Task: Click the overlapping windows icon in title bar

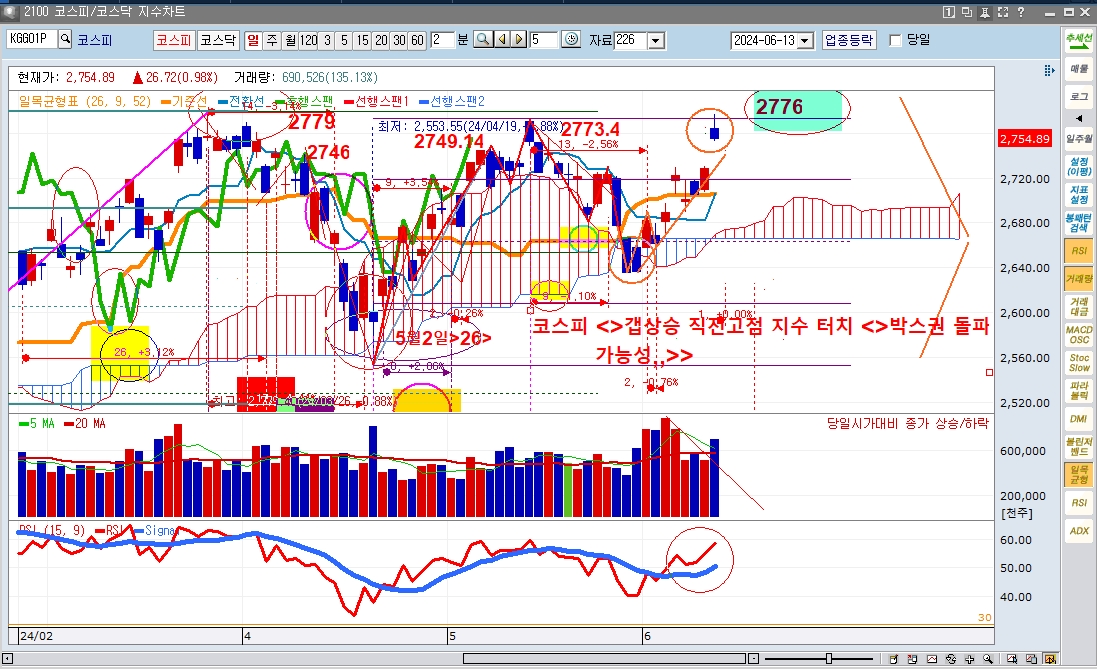Action: click(967, 12)
